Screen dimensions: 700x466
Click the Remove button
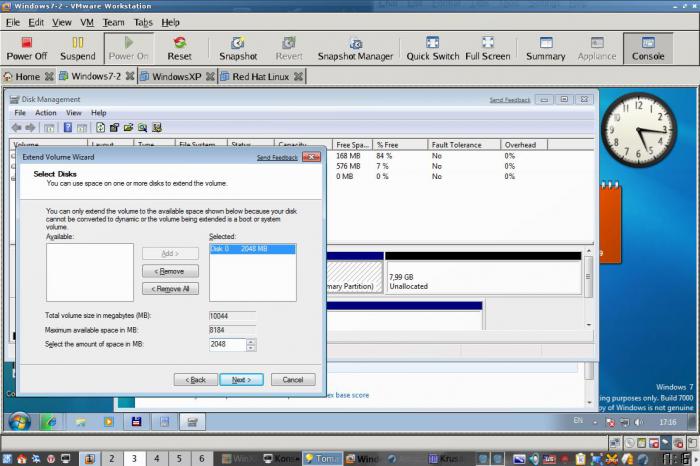click(170, 271)
